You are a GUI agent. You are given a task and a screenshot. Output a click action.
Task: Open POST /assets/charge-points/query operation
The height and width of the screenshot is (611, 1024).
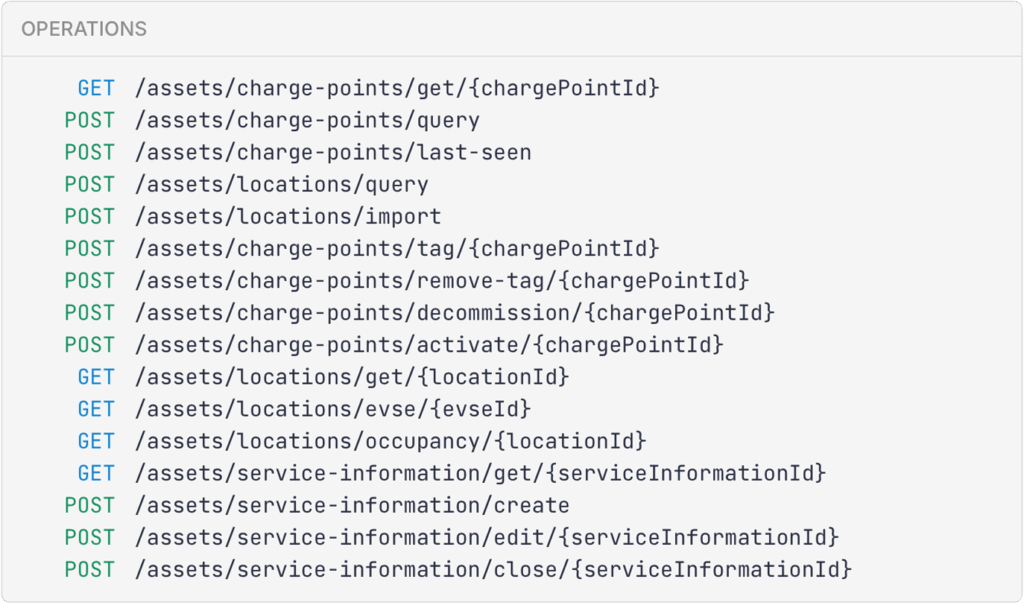(307, 120)
